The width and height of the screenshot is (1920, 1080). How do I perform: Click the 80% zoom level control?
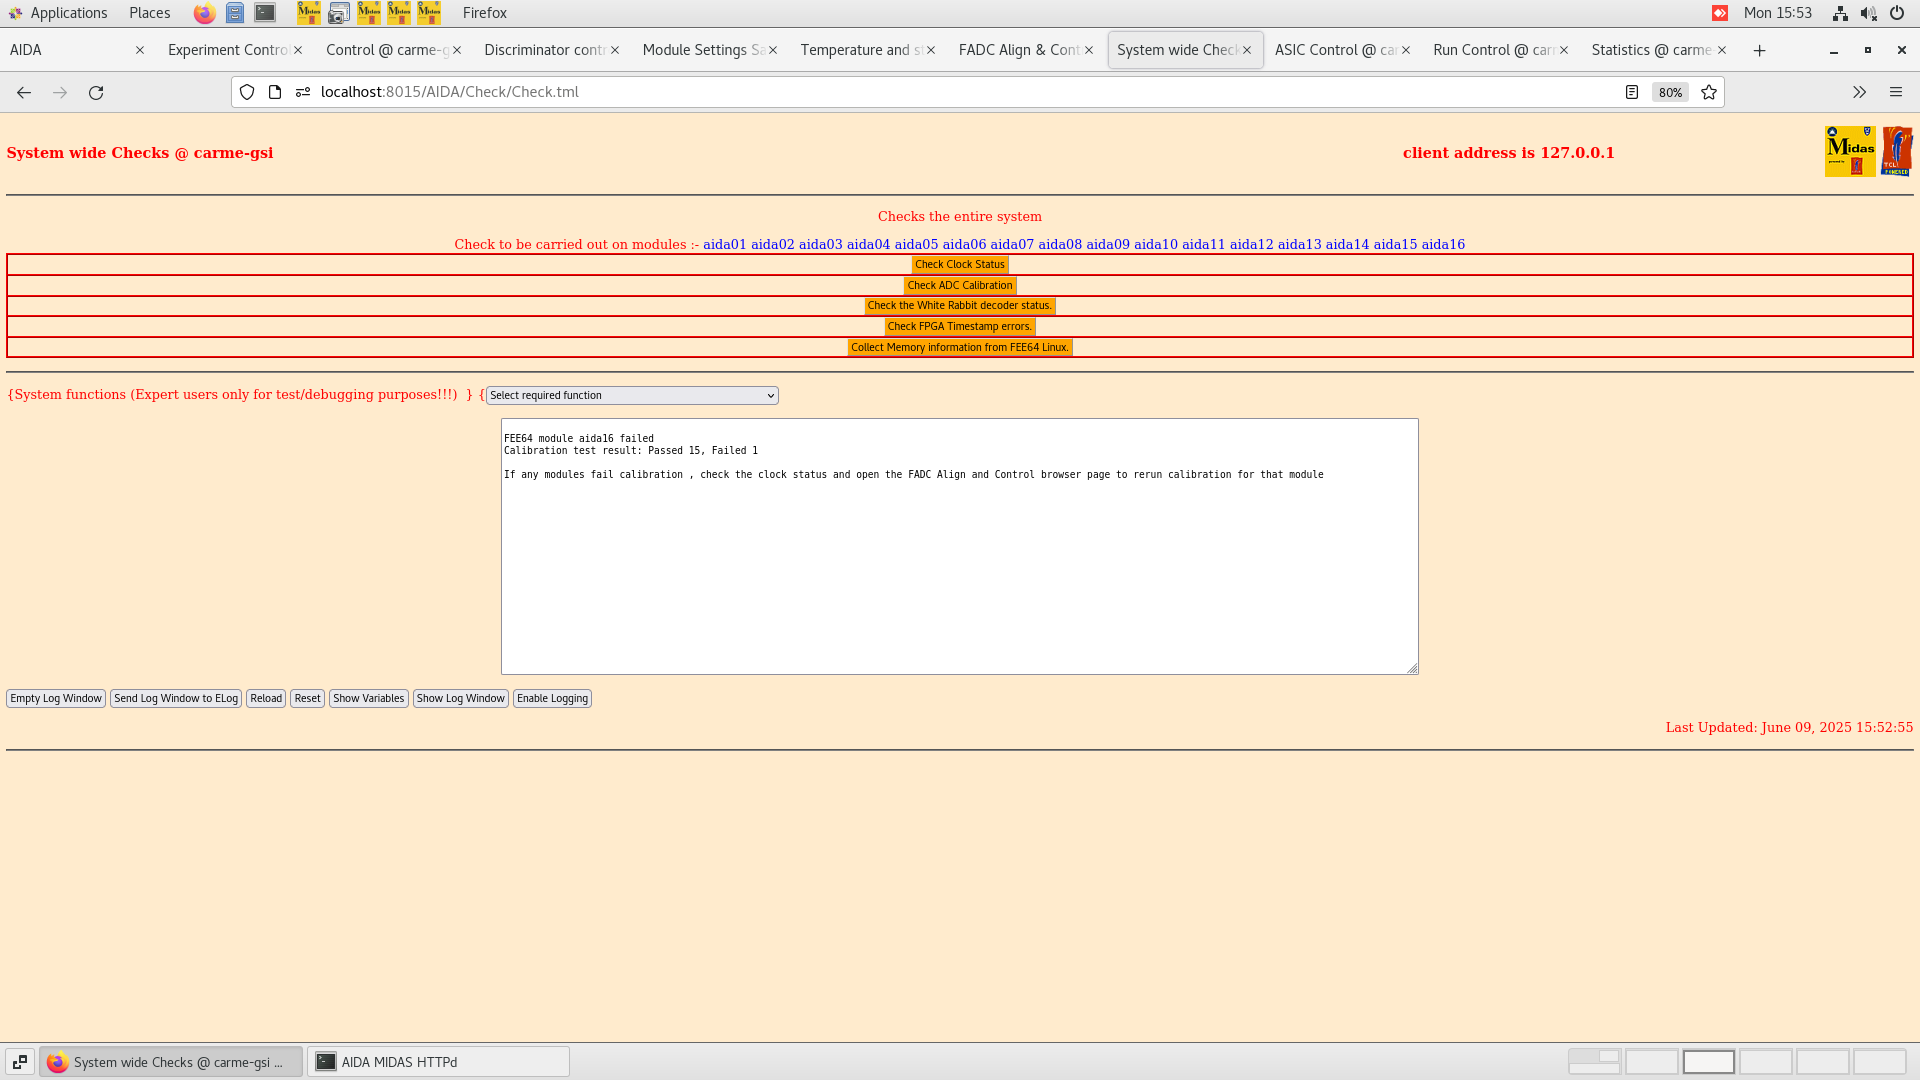coord(1669,92)
